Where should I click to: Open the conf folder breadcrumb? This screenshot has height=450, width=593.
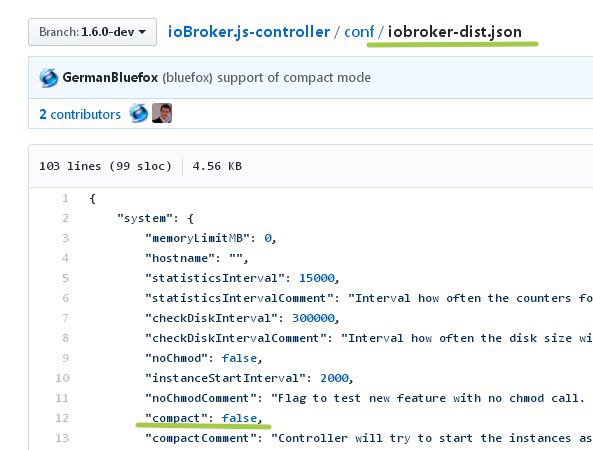tap(359, 32)
